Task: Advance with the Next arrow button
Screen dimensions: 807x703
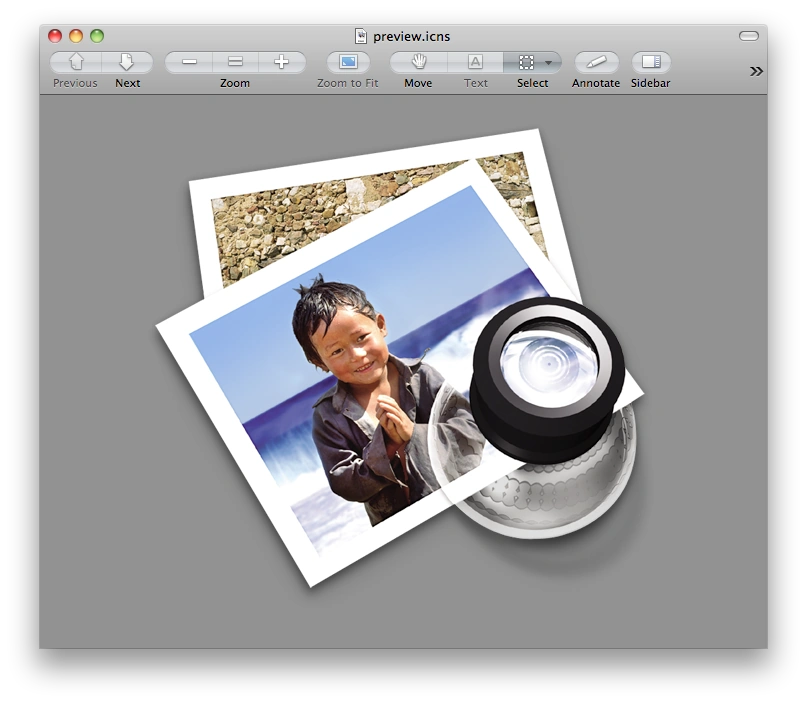Action: coord(127,62)
